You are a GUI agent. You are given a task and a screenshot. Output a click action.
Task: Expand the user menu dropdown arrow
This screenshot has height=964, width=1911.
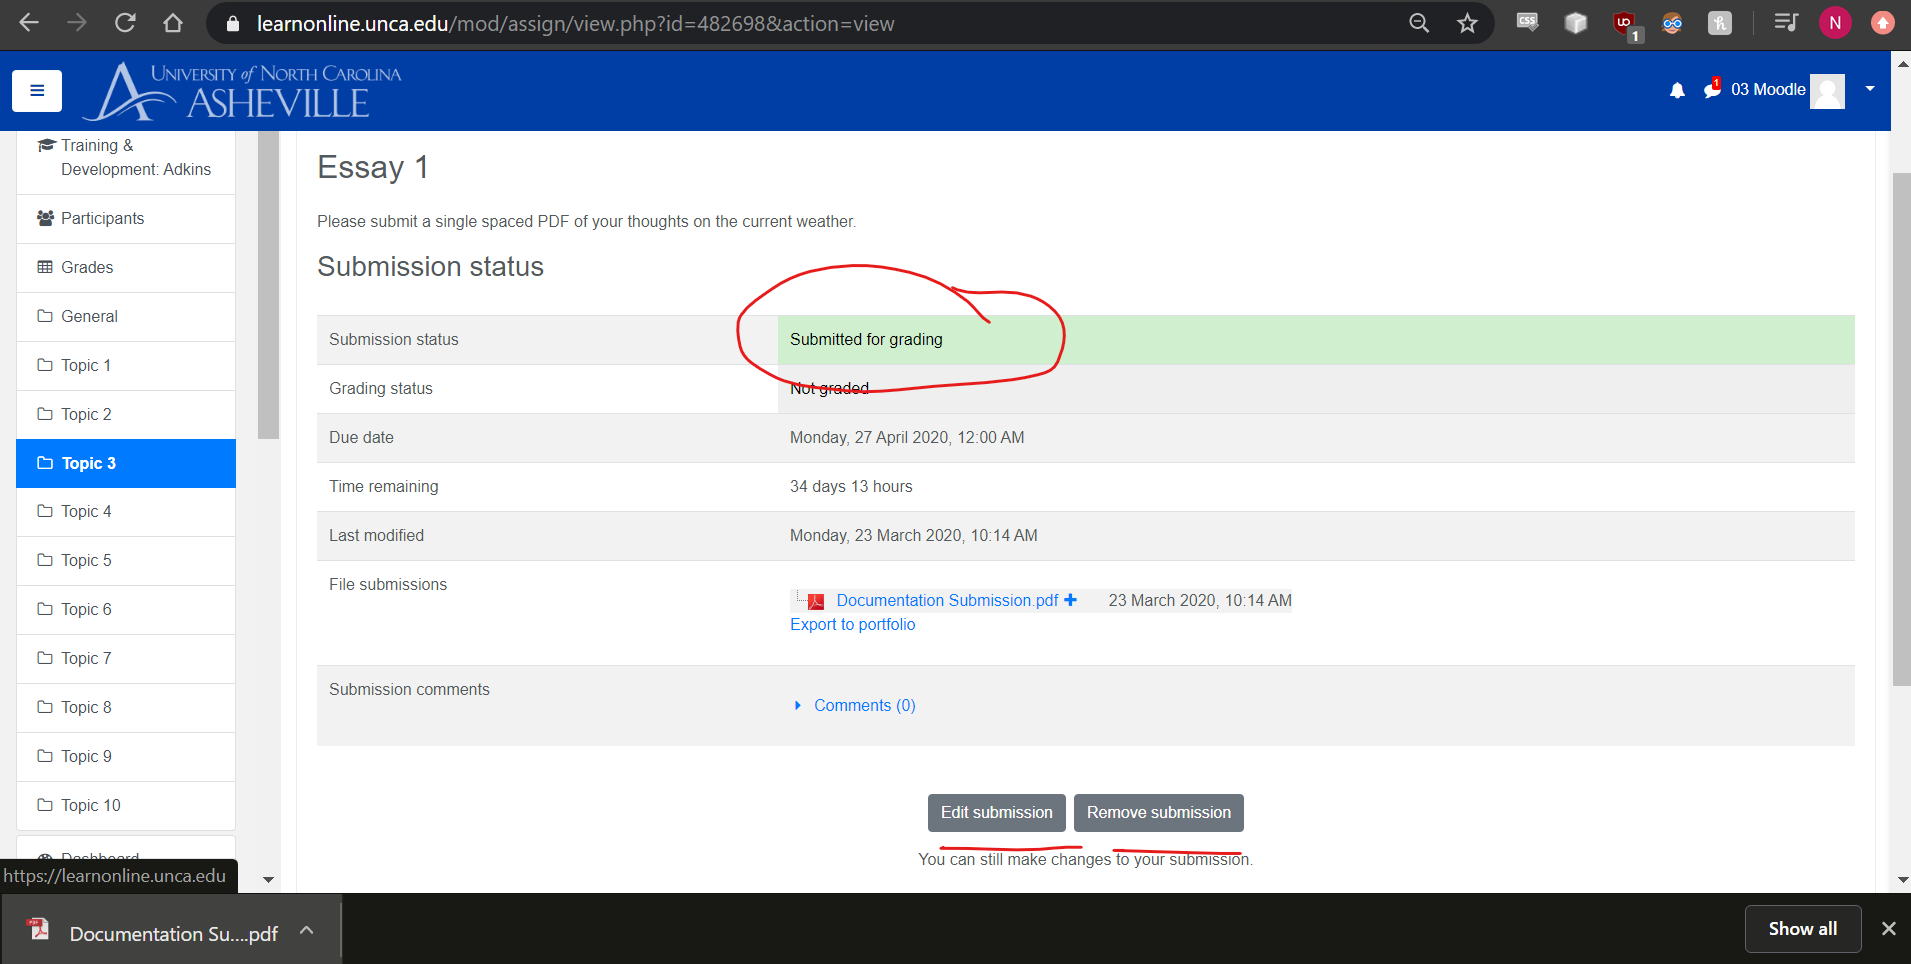(1869, 89)
